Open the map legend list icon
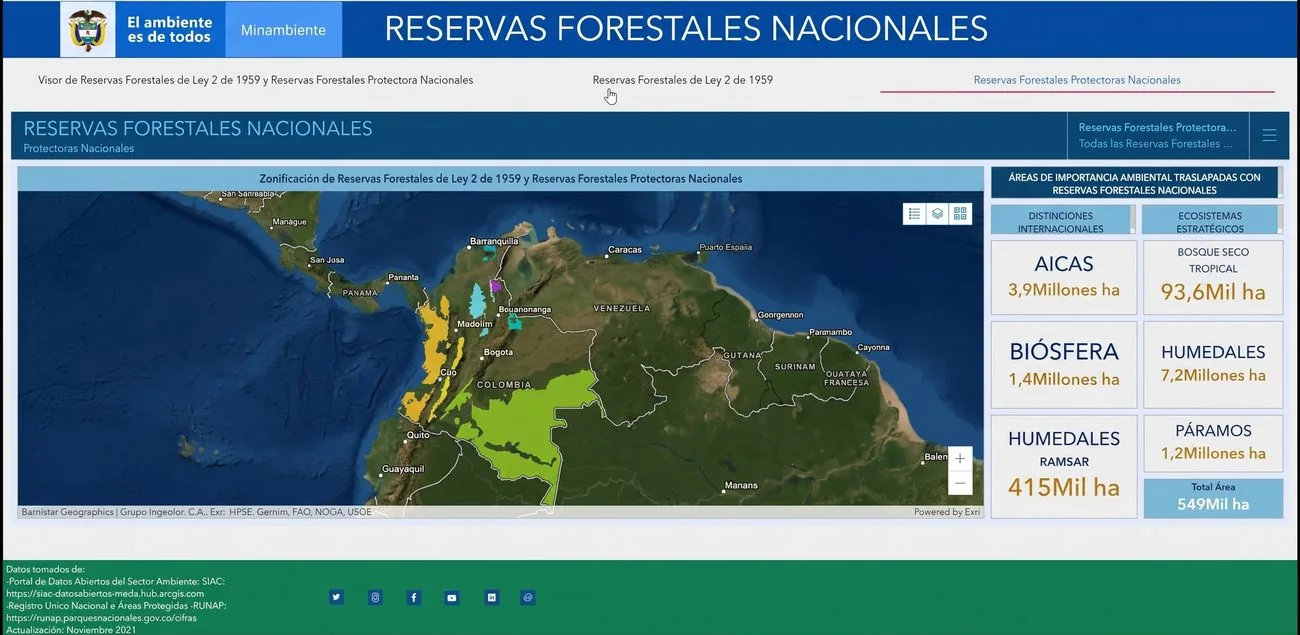This screenshot has height=635, width=1300. (x=914, y=213)
